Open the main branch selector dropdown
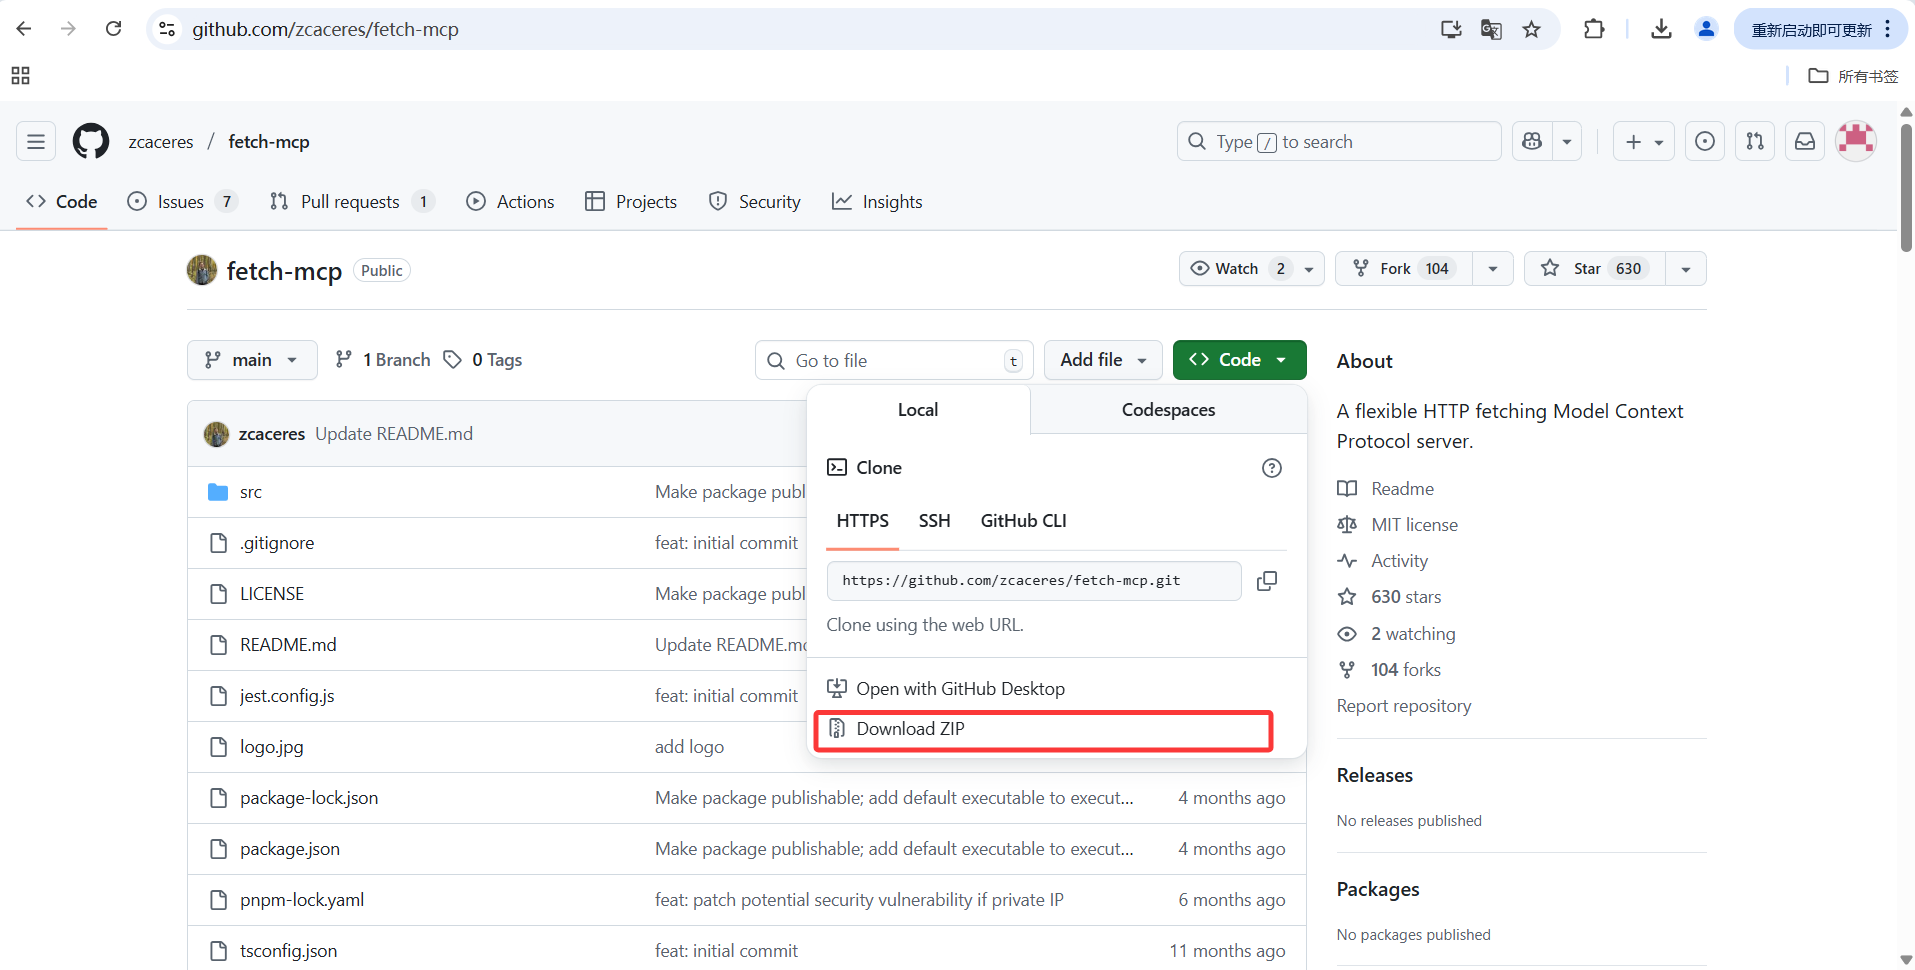The width and height of the screenshot is (1915, 970). click(x=252, y=360)
